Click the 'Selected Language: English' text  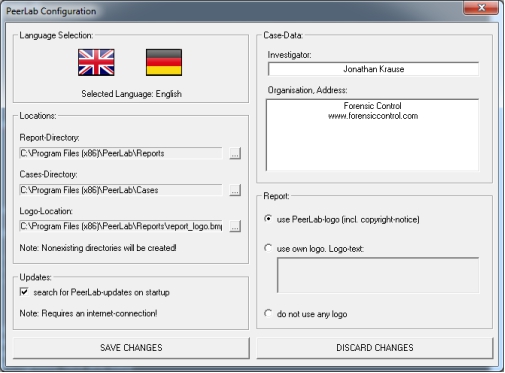coord(131,94)
